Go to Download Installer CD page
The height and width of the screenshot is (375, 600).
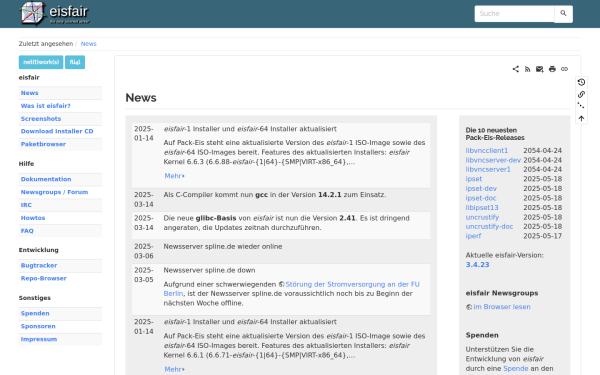tap(57, 131)
